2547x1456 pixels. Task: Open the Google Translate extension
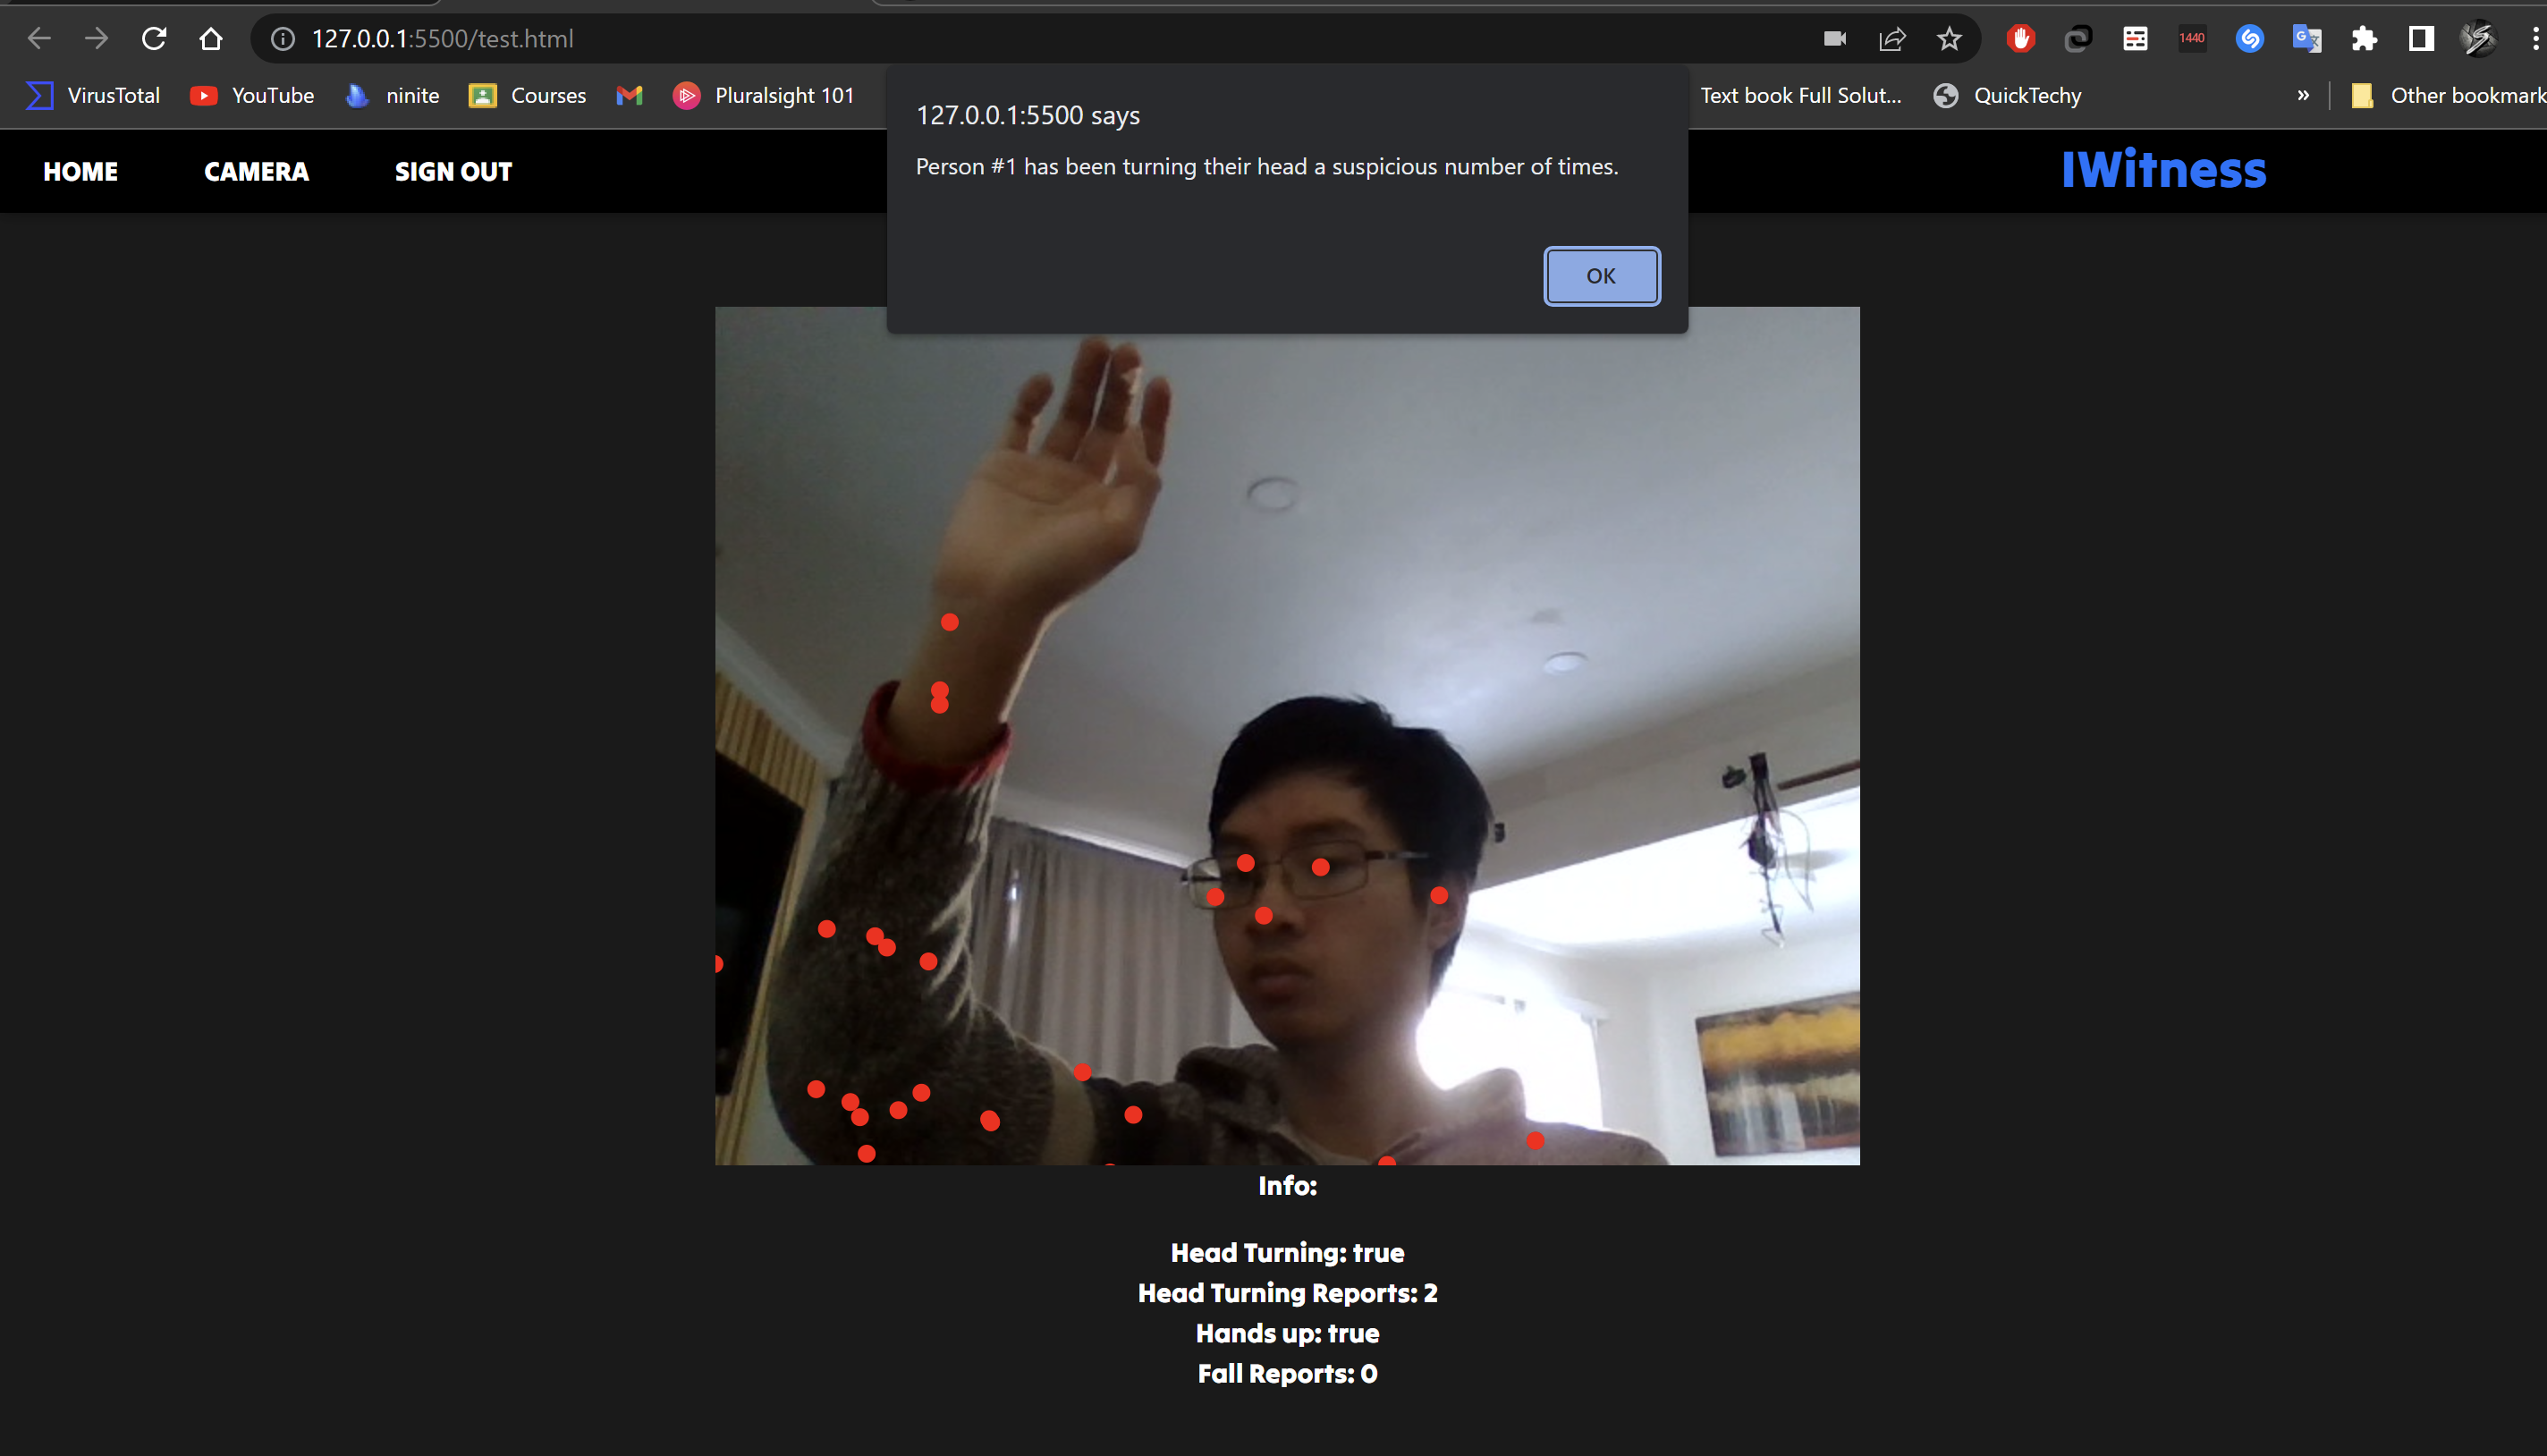[2307, 39]
